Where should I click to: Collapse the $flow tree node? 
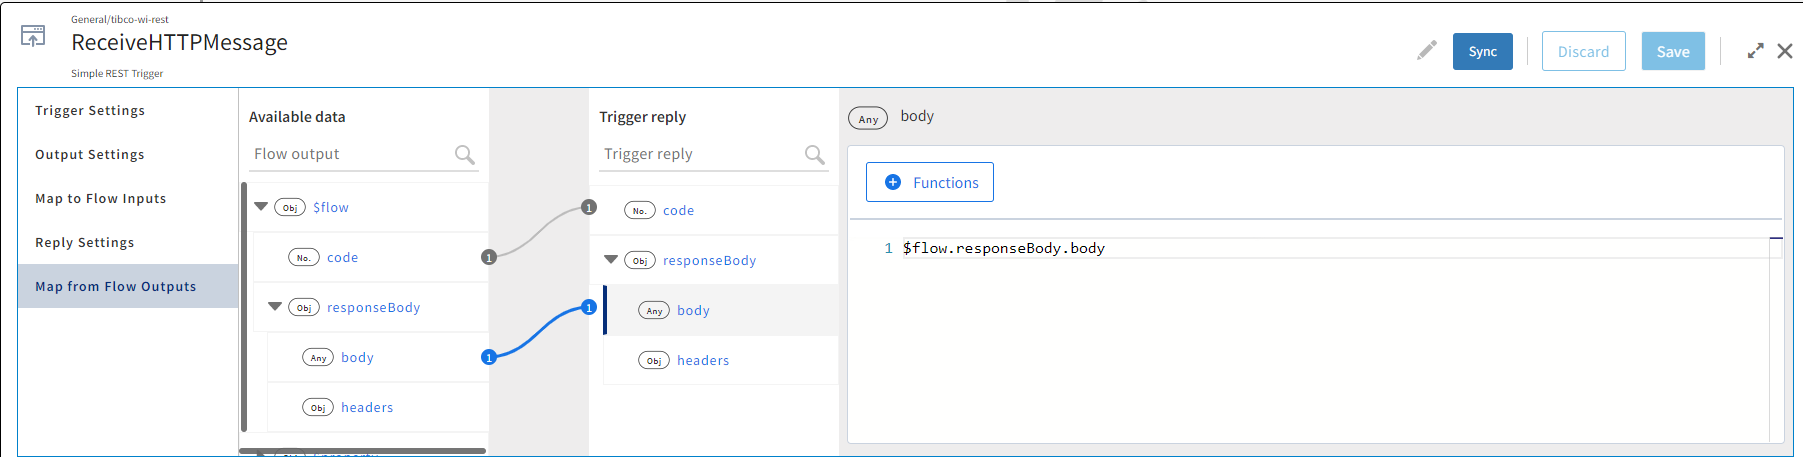click(x=261, y=207)
